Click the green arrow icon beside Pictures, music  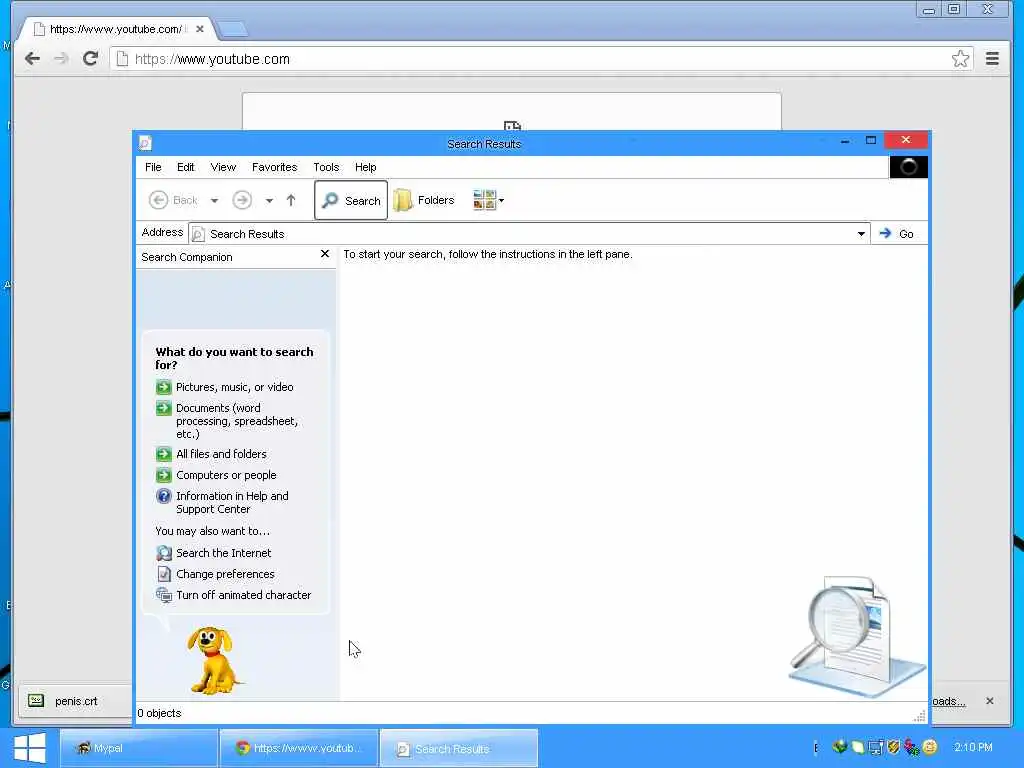tap(163, 387)
